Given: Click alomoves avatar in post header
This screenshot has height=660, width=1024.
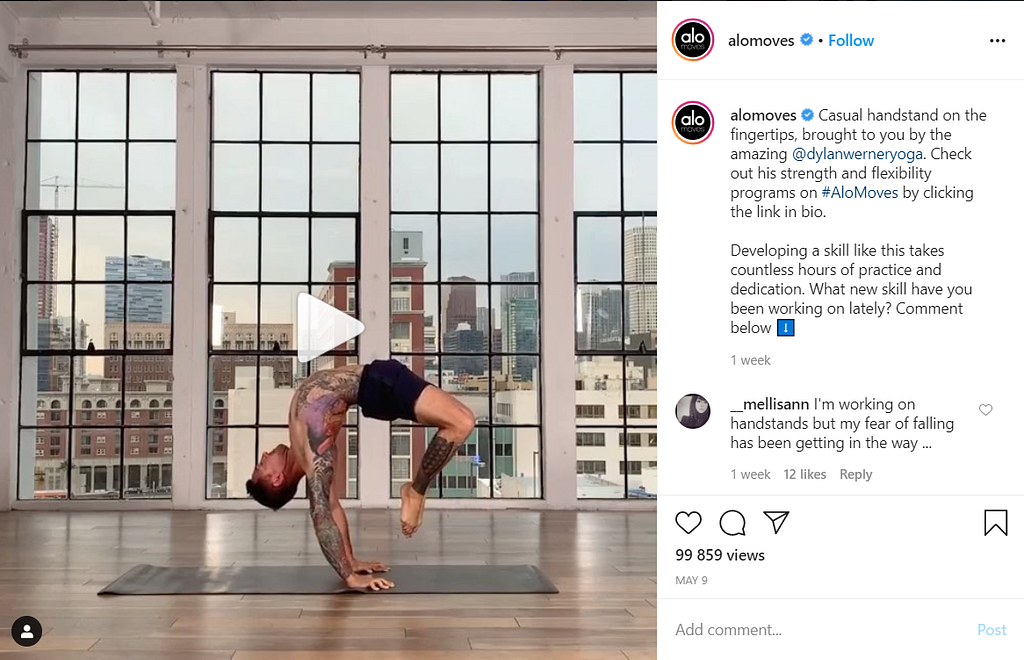Looking at the screenshot, I should pyautogui.click(x=693, y=40).
